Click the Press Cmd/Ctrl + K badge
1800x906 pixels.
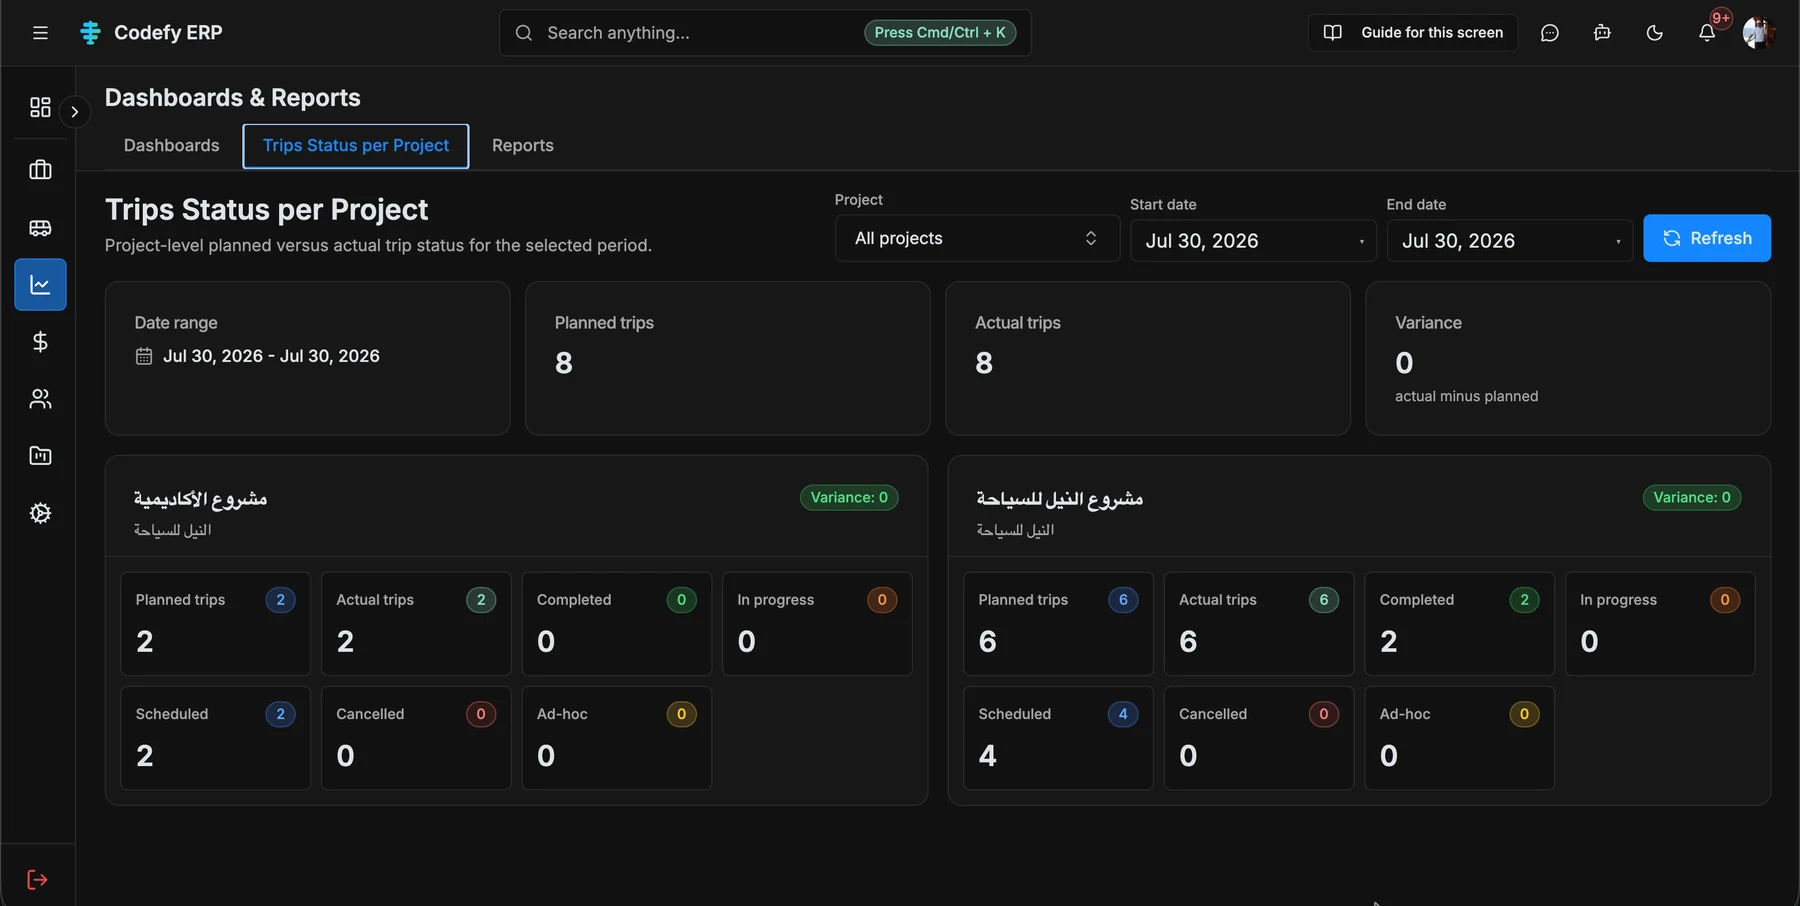pyautogui.click(x=940, y=33)
